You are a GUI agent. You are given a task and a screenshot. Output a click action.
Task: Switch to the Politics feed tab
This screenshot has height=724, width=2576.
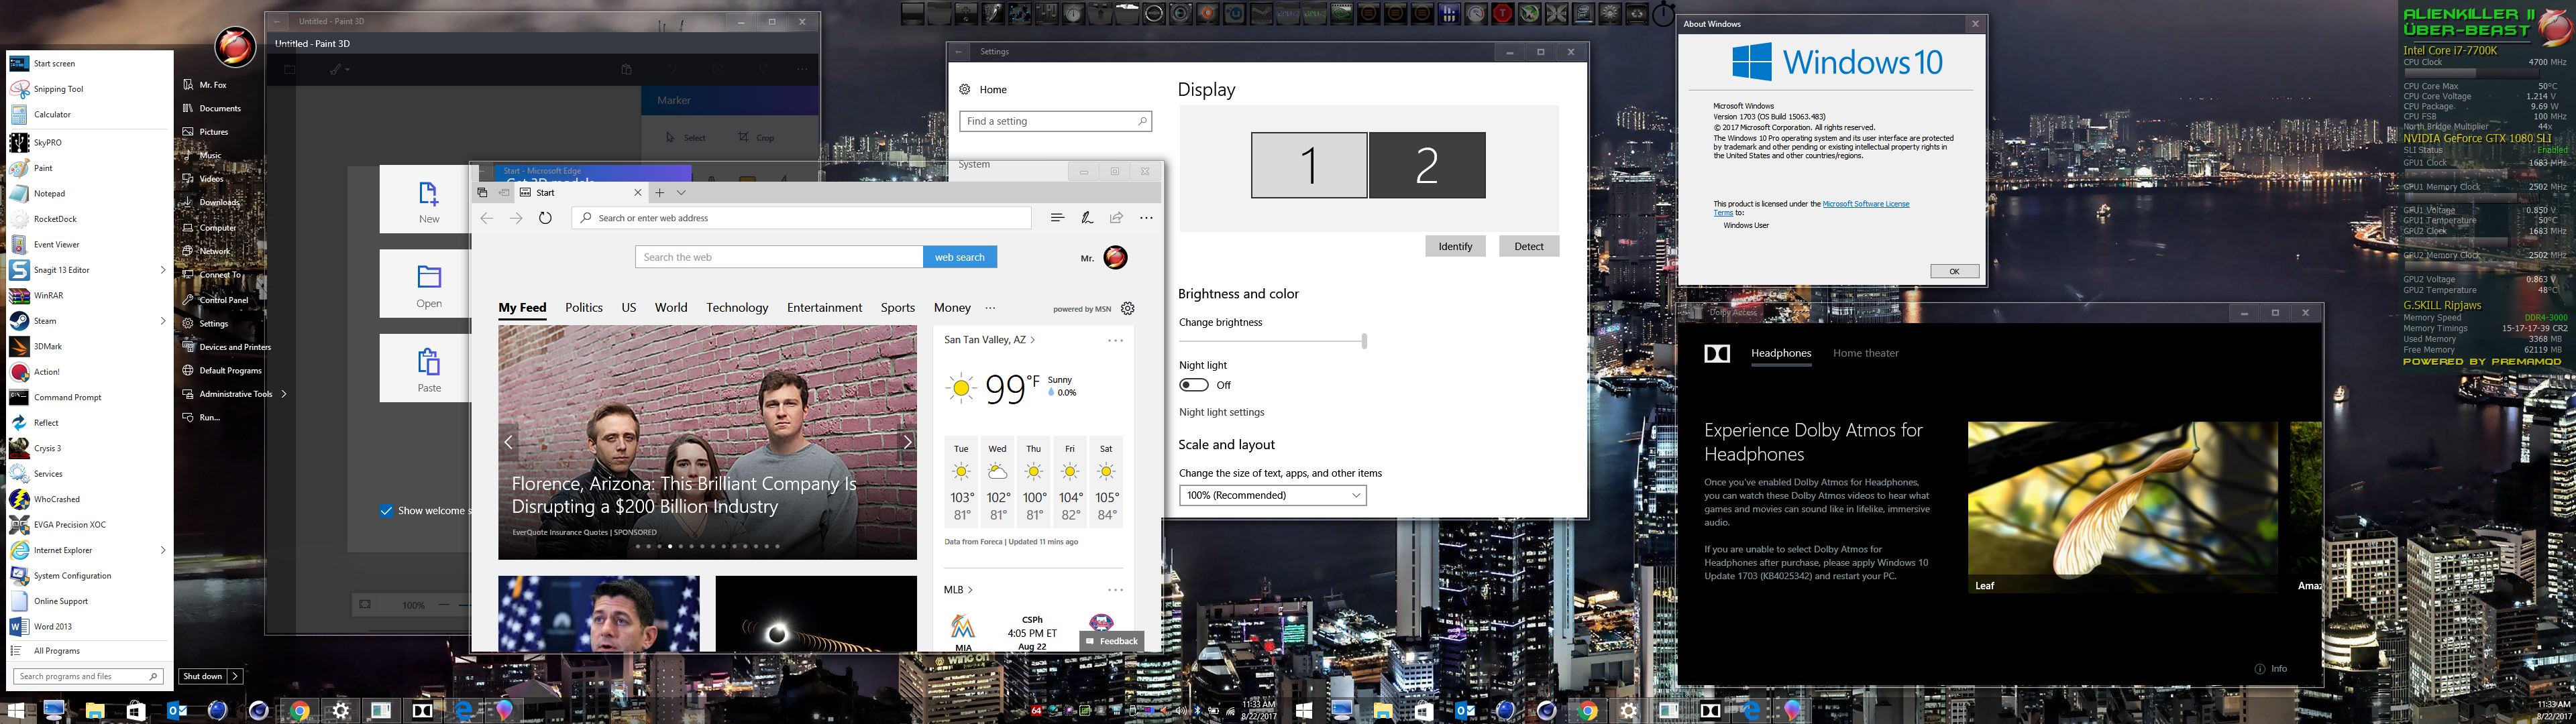click(x=584, y=308)
